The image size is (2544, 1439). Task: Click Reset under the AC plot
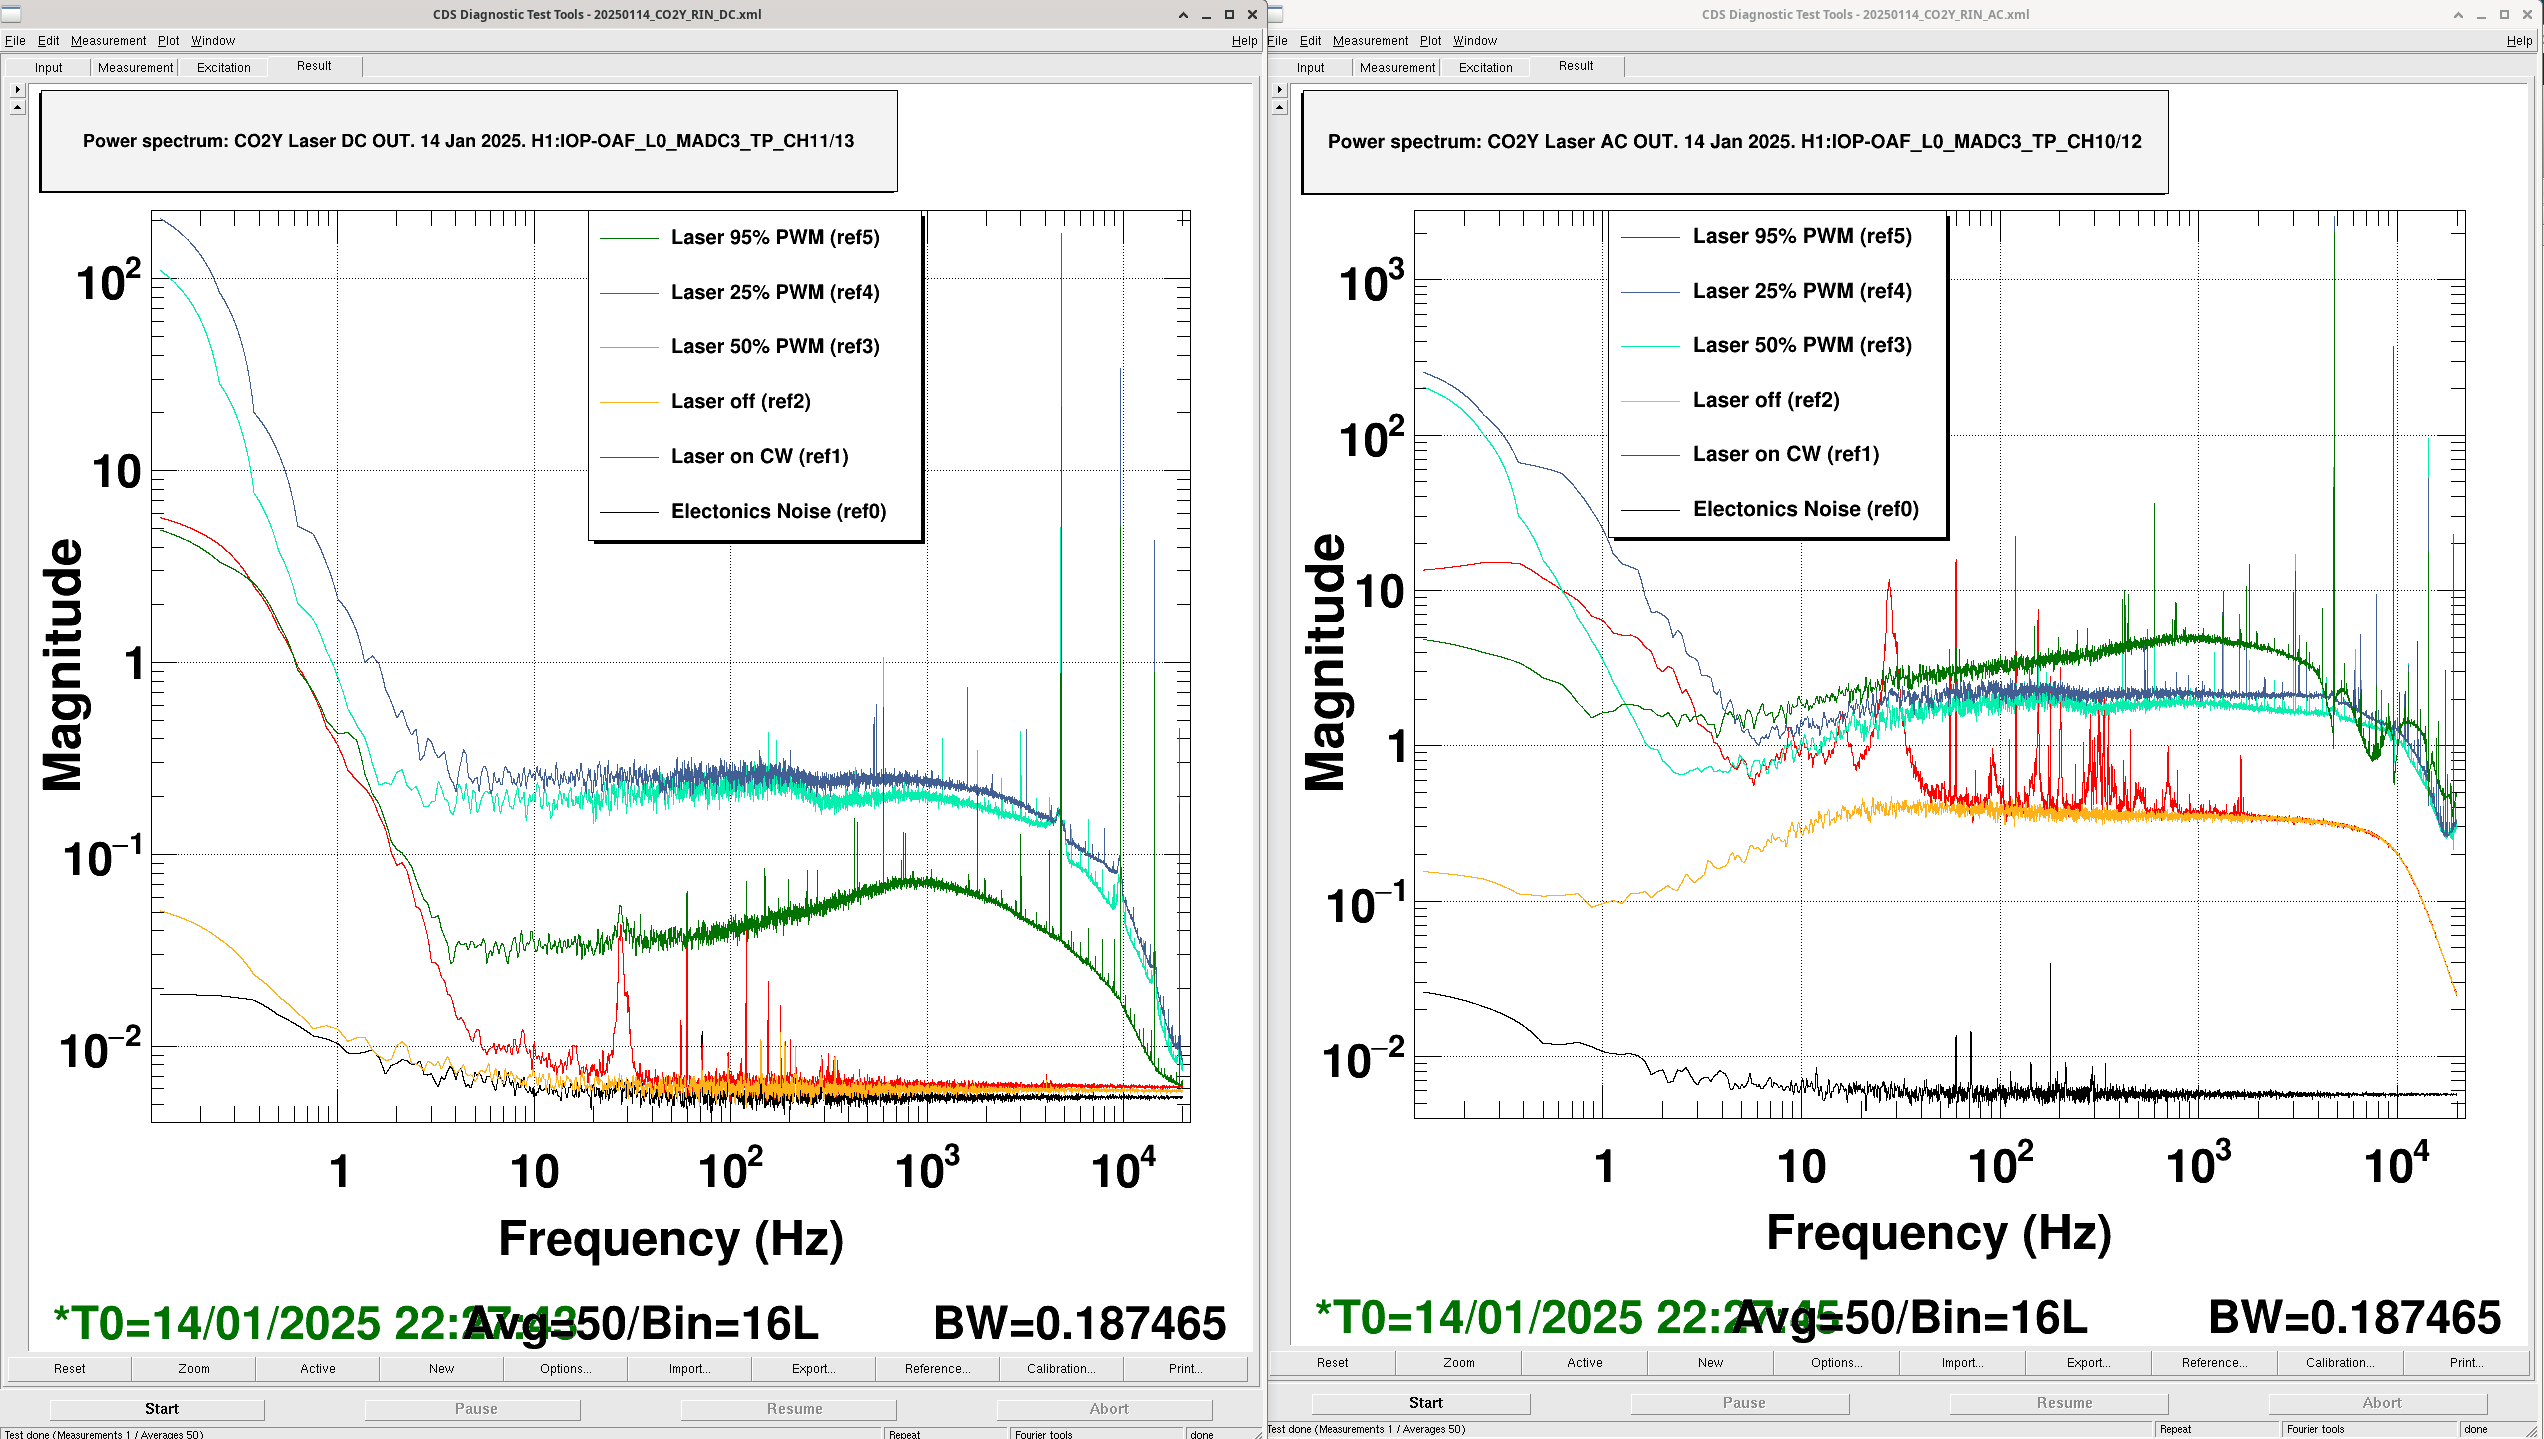[x=1333, y=1363]
